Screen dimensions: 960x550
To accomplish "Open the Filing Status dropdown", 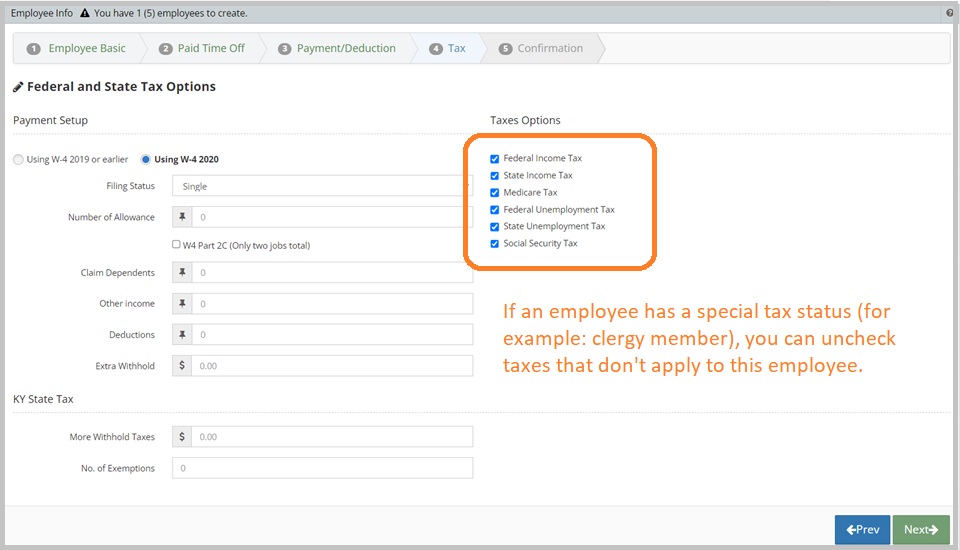I will 322,186.
